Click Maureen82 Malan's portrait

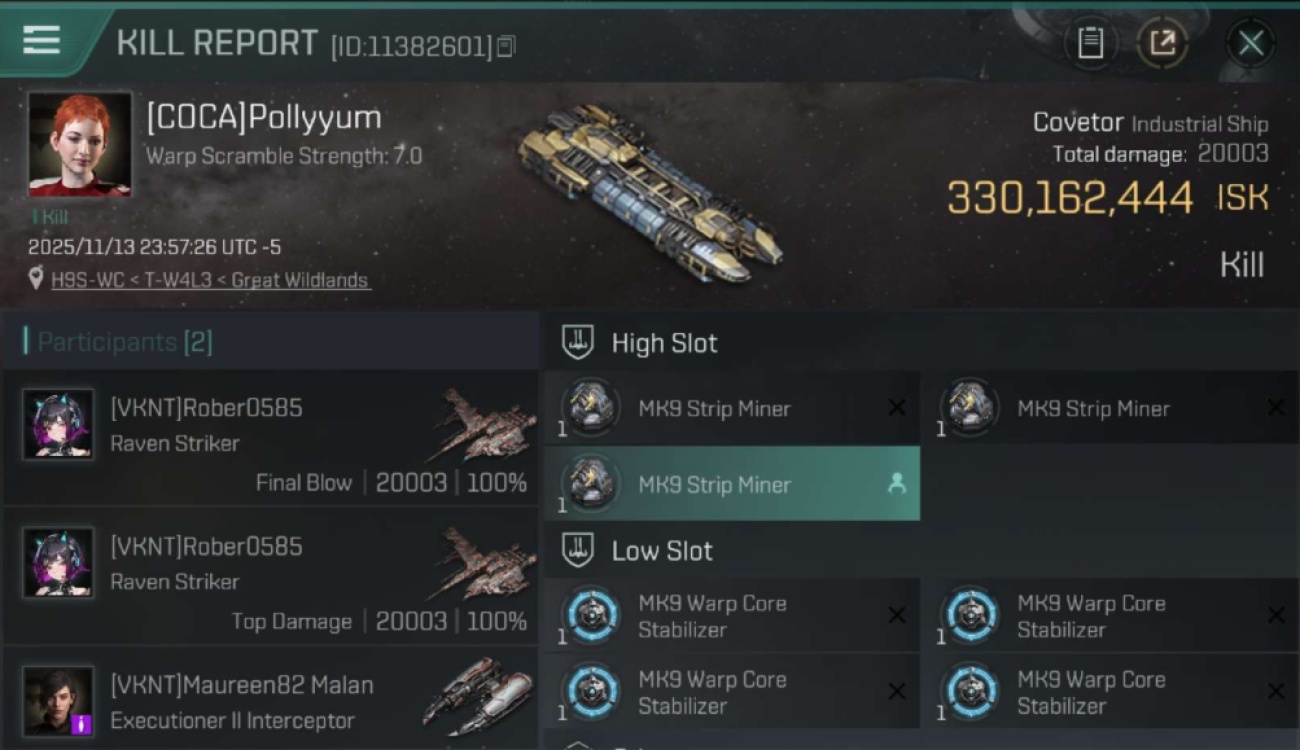click(x=59, y=701)
